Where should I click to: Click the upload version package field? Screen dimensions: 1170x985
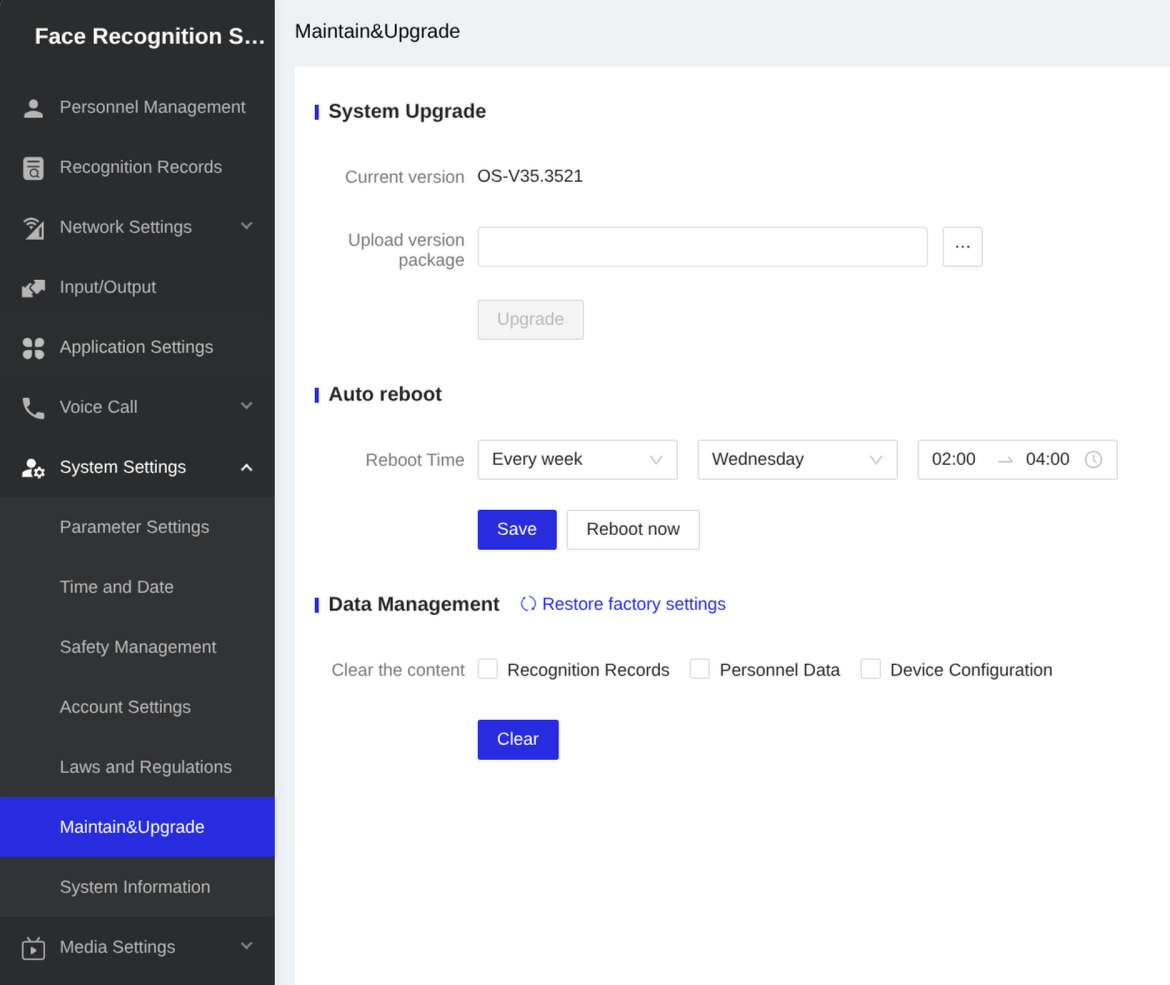click(702, 247)
